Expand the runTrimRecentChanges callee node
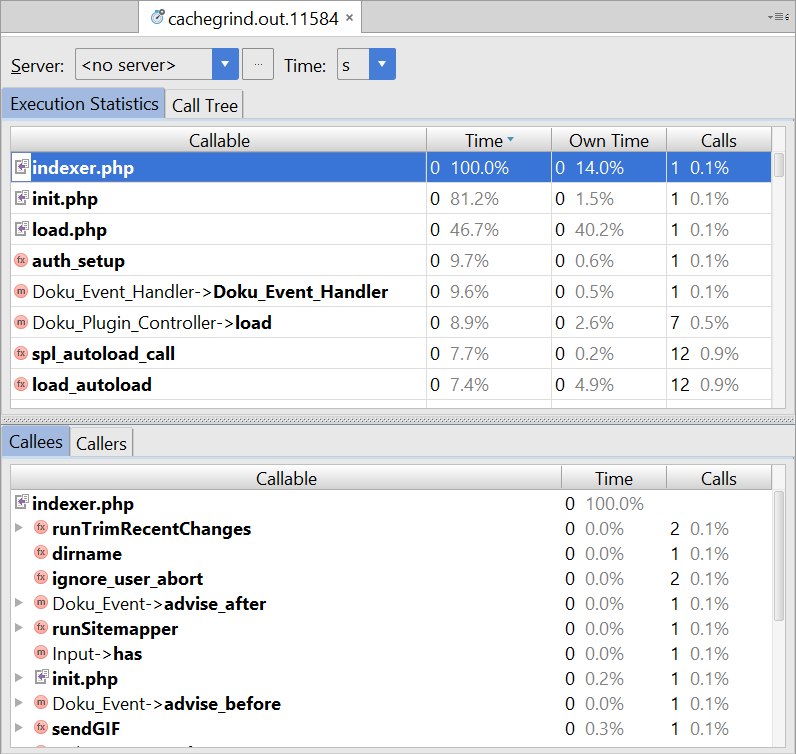 point(19,528)
